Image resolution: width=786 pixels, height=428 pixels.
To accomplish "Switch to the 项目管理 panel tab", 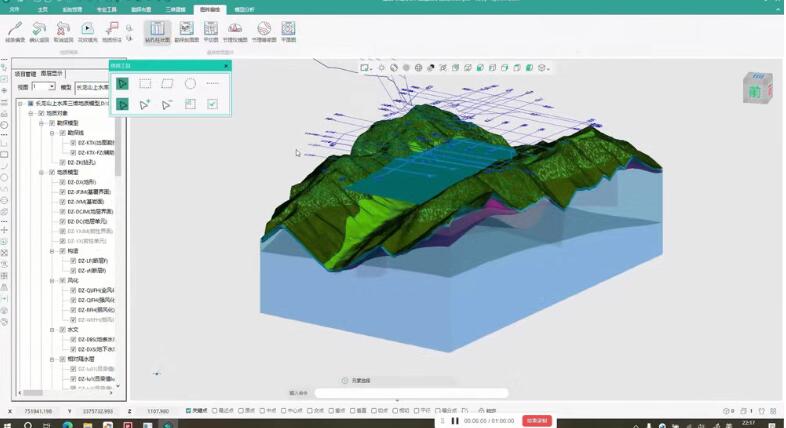I will pyautogui.click(x=26, y=74).
